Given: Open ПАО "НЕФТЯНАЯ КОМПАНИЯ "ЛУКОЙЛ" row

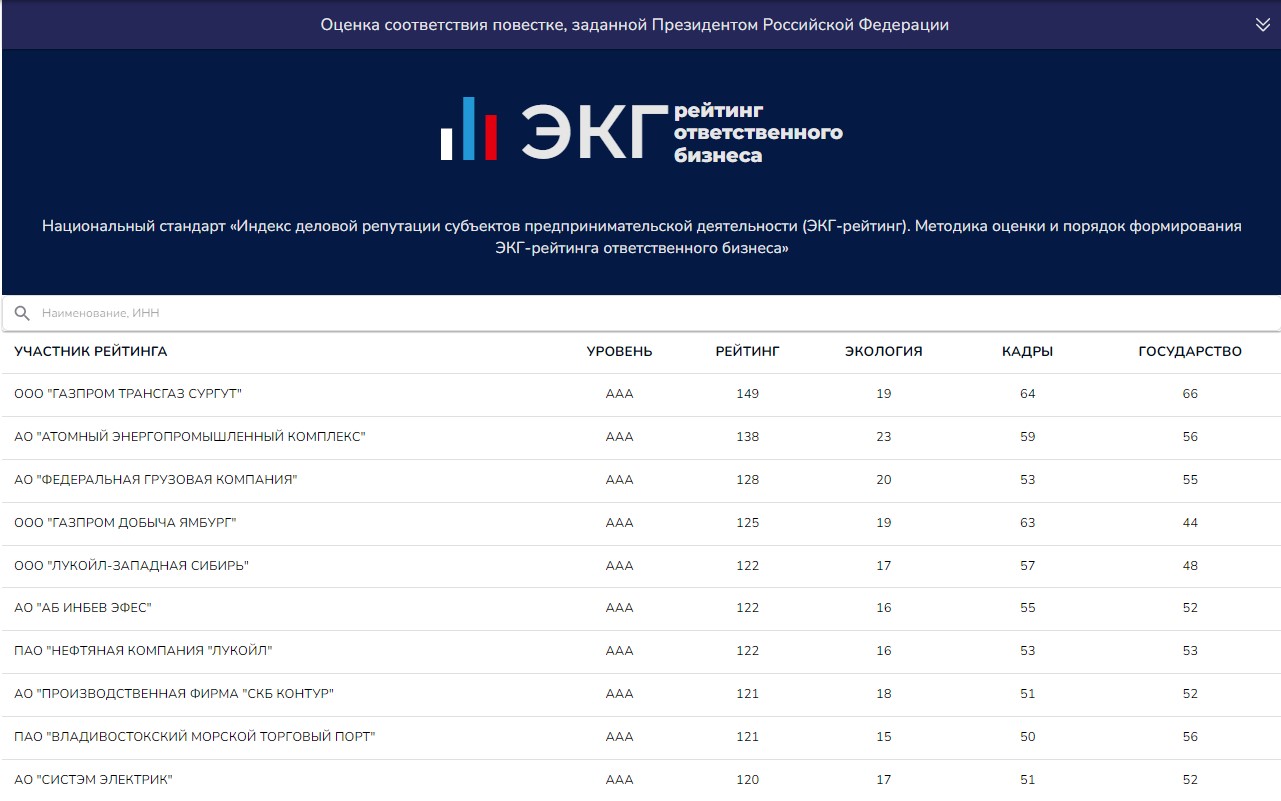Looking at the screenshot, I should pyautogui.click(x=641, y=651).
